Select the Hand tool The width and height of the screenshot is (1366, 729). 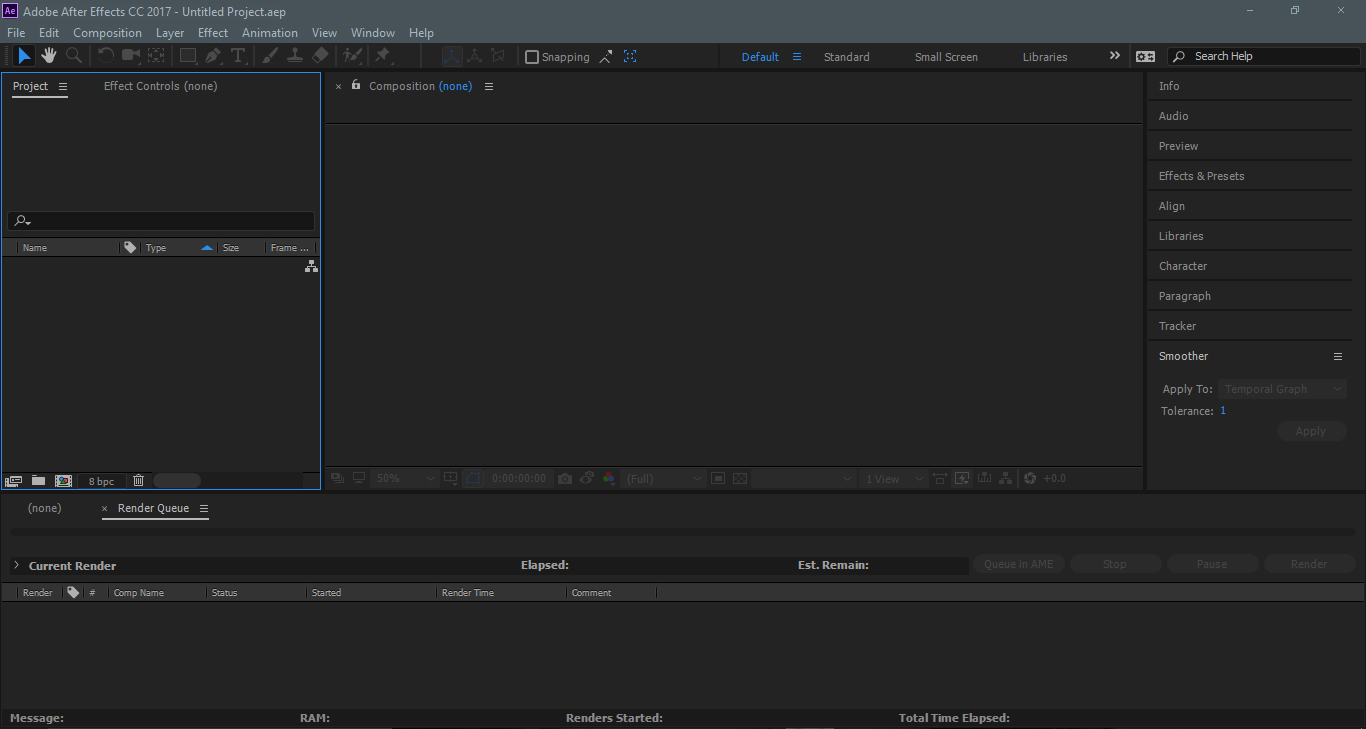pyautogui.click(x=50, y=56)
